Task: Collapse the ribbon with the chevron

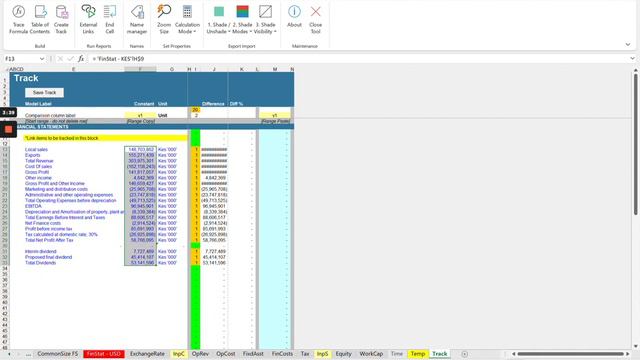Action: pyautogui.click(x=628, y=44)
